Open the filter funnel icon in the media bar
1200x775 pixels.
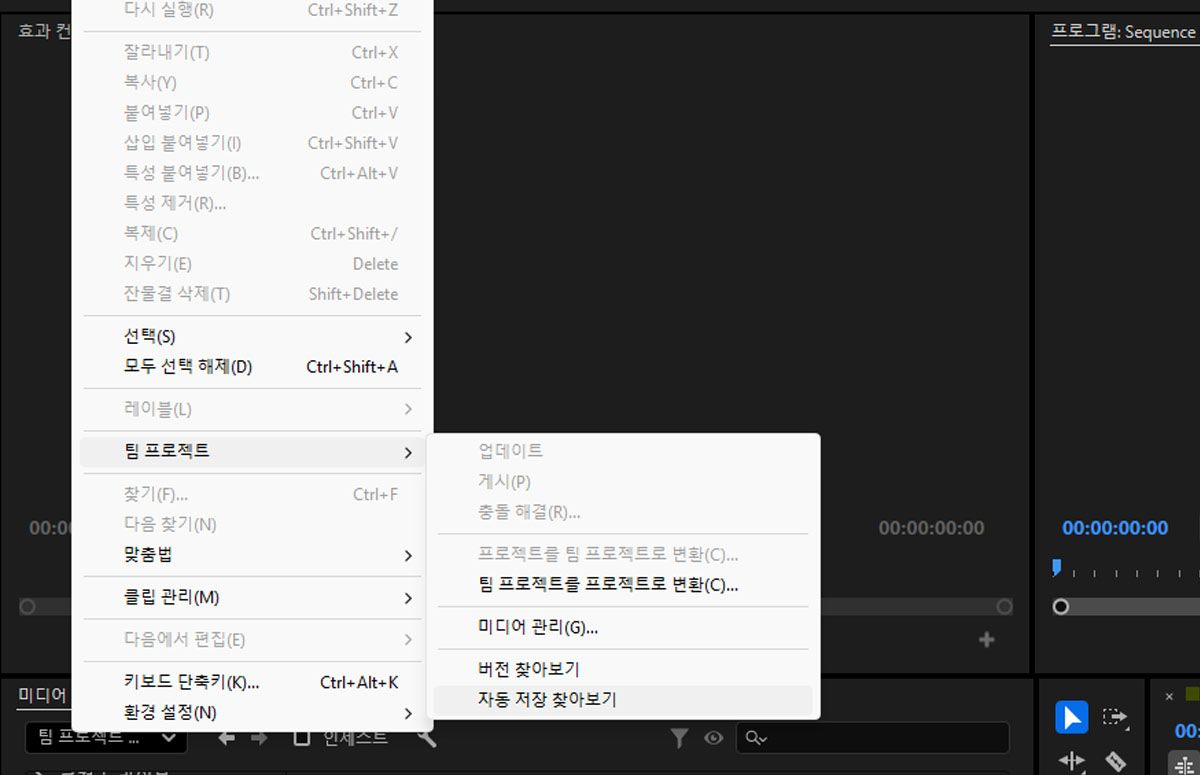click(x=679, y=736)
